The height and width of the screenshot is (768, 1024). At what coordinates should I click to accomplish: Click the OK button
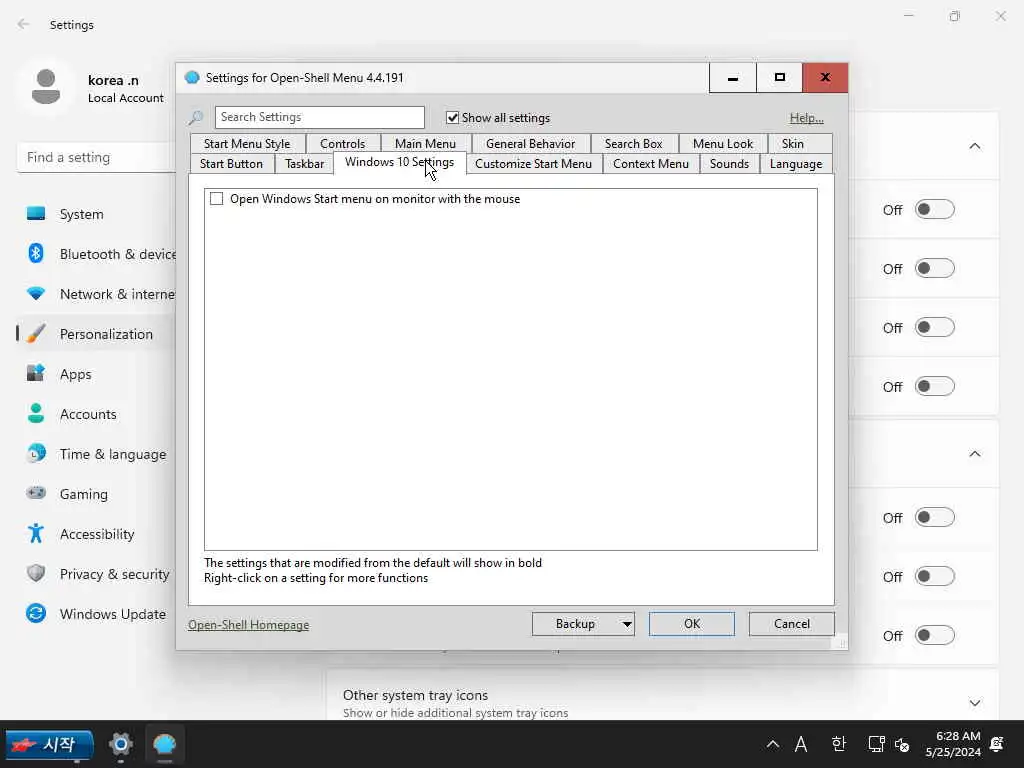point(692,624)
